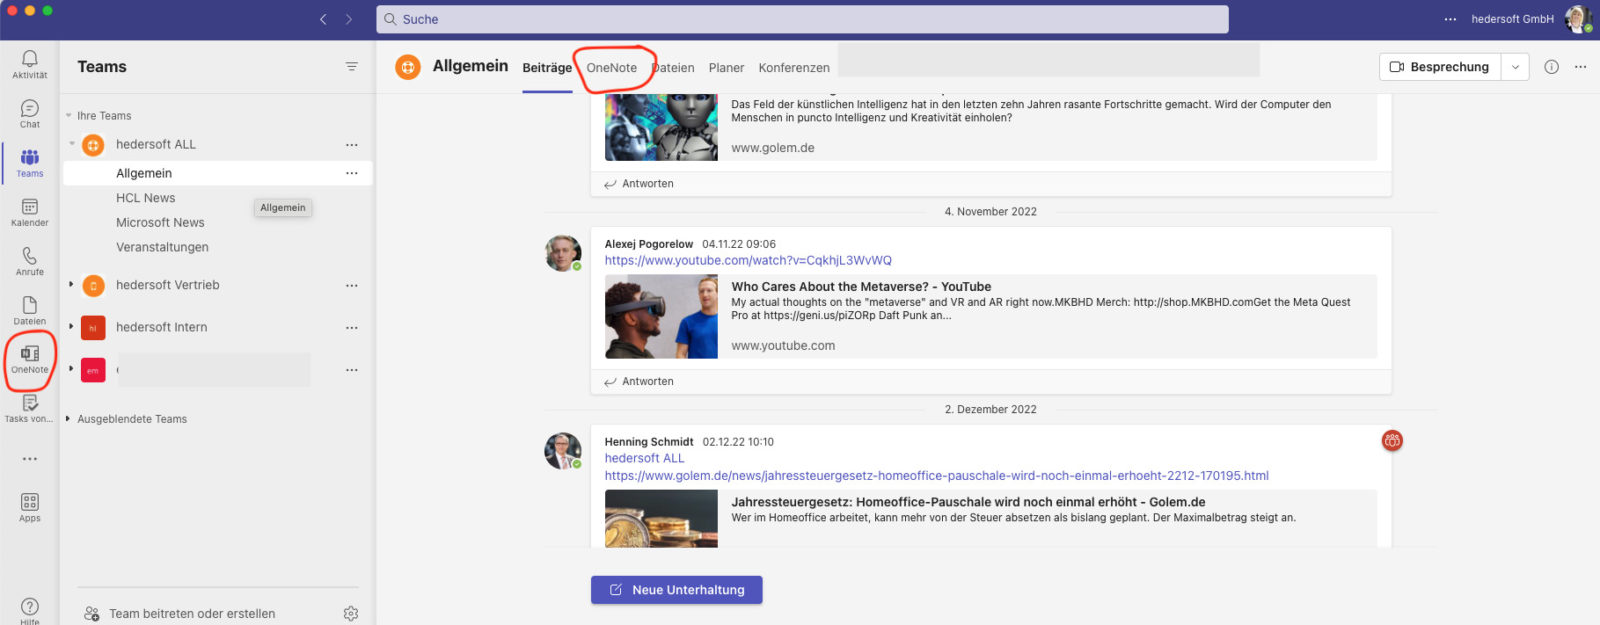Switch to the Dateien tab
1600x625 pixels.
click(673, 68)
